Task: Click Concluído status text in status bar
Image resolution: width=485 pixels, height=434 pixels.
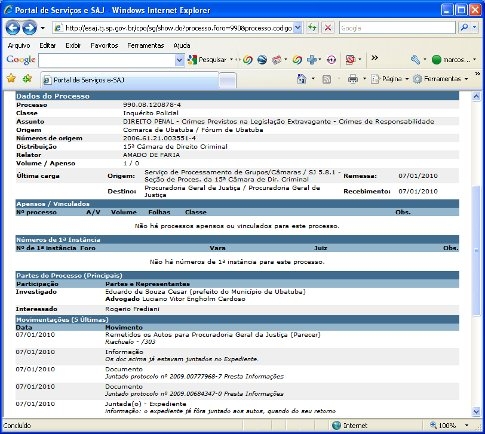Action: [x=17, y=426]
